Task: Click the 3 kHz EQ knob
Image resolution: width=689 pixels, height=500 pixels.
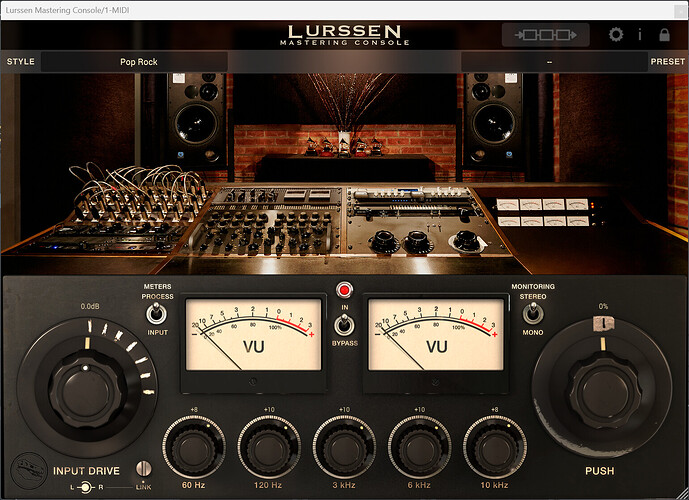Action: (x=344, y=447)
